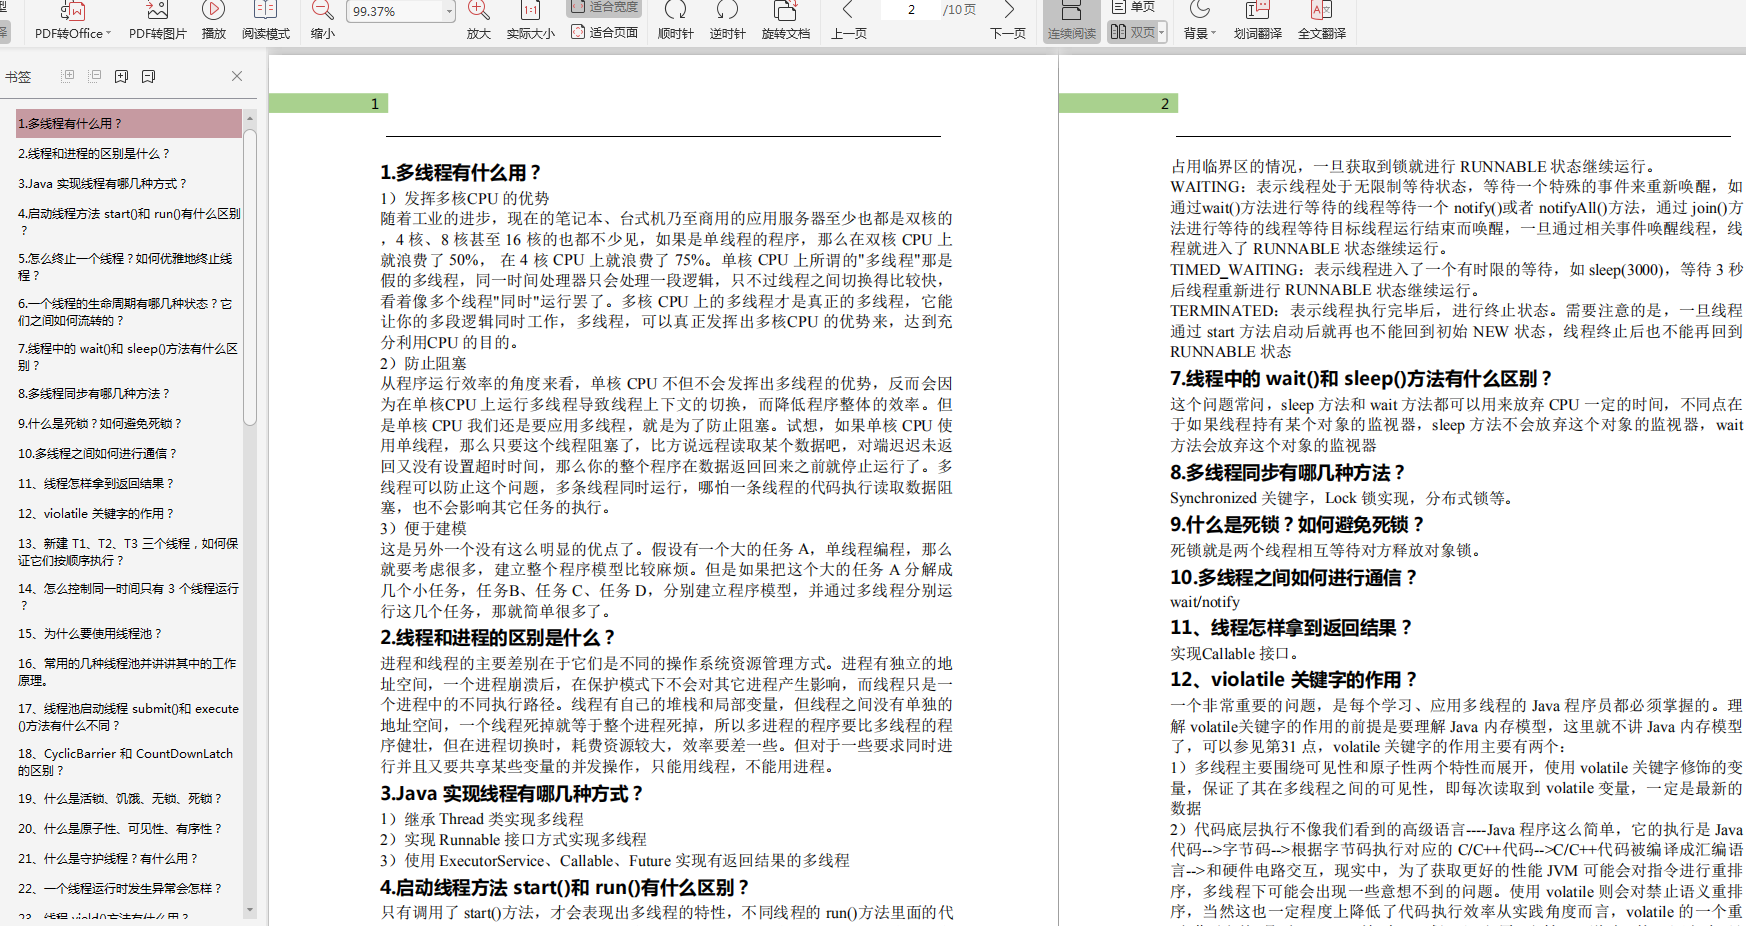Screen dimensions: 1746x926
Task: Select bookmark 13、新建 T1、T2、T3 三个线程
Action: click(129, 551)
